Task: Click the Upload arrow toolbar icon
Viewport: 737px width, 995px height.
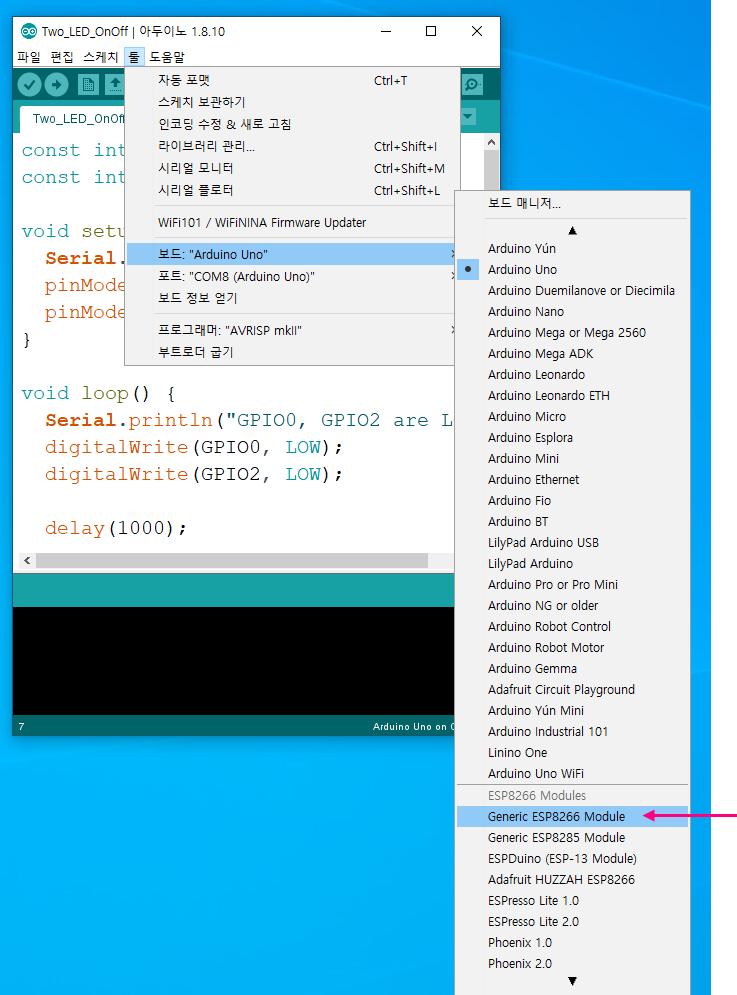Action: point(56,84)
